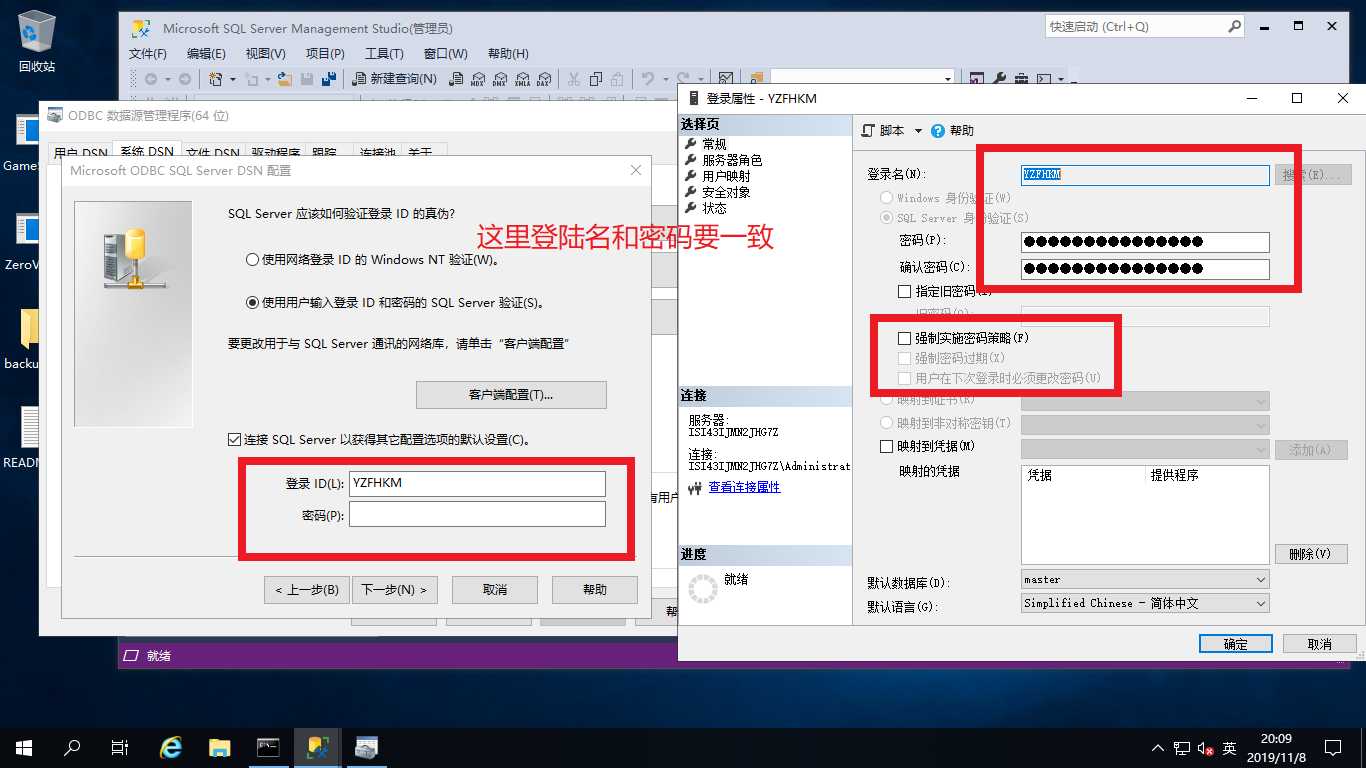Switch to the ODBC administrator taskbar icon
Screen dimensions: 1366x768
pos(367,747)
